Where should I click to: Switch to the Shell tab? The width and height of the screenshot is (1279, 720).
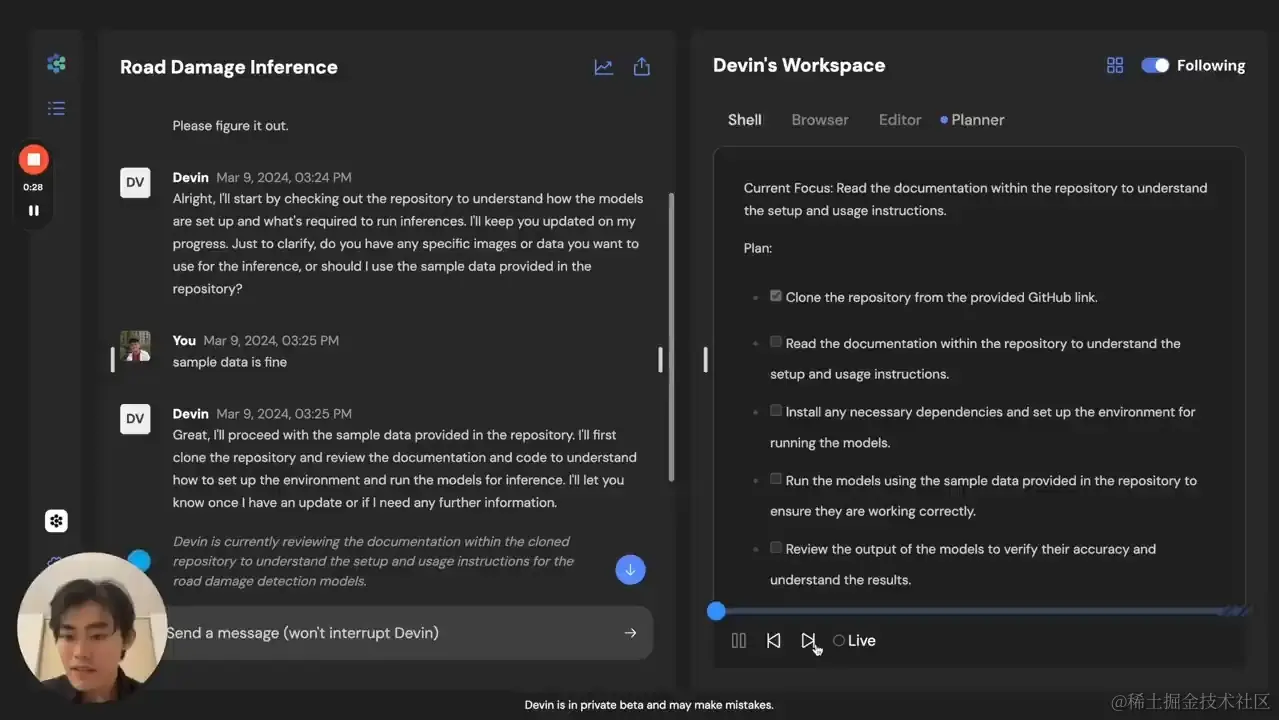click(744, 120)
